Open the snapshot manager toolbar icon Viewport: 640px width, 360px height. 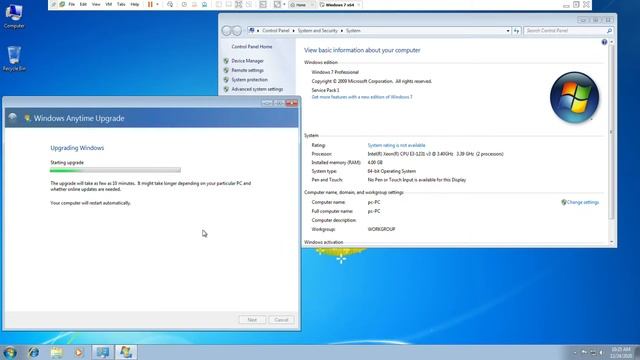(204, 4)
